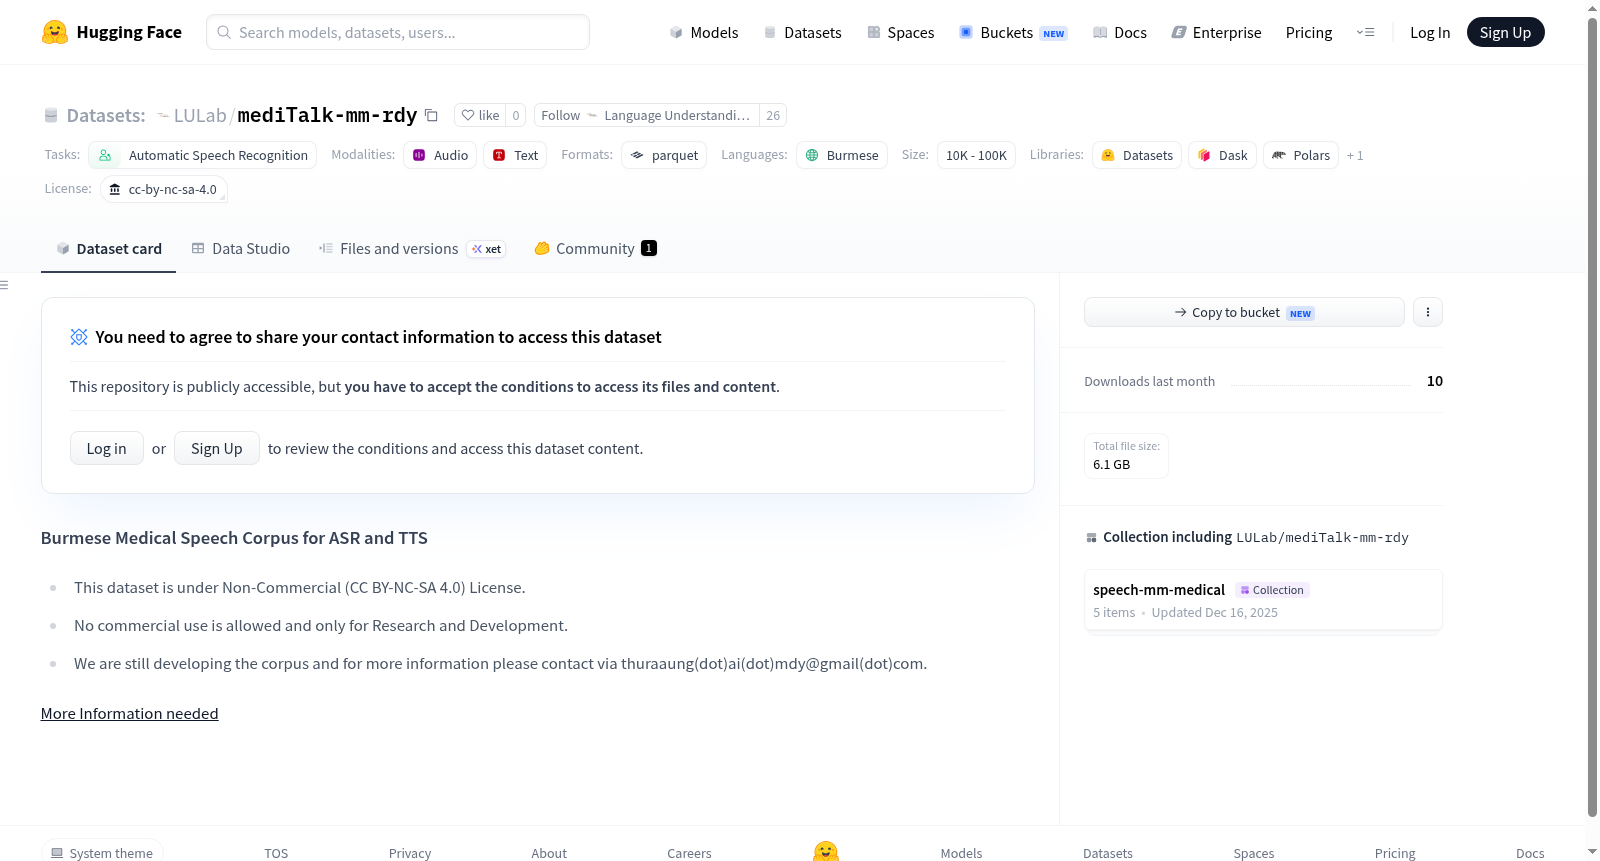Image resolution: width=1600 pixels, height=861 pixels.
Task: Open Buckets in top navigation
Action: (1013, 32)
